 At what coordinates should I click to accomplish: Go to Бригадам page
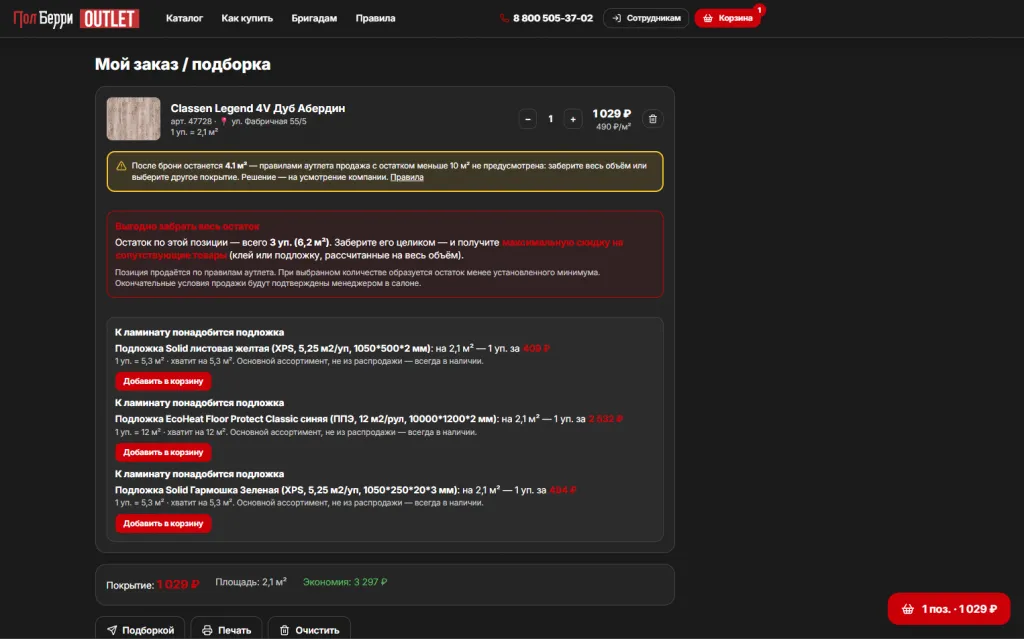pos(314,18)
